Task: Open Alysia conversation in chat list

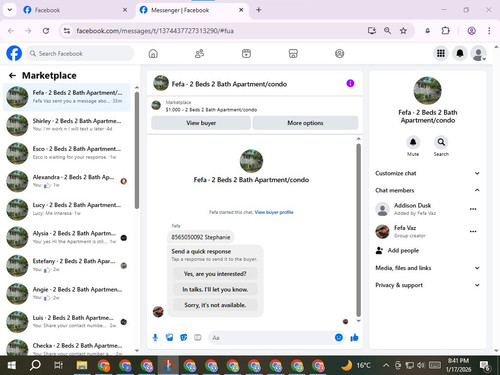Action: point(67,237)
